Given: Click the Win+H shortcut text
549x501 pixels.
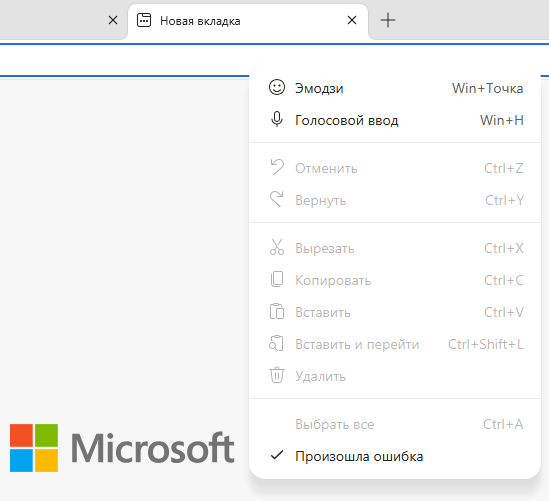Looking at the screenshot, I should (x=502, y=120).
